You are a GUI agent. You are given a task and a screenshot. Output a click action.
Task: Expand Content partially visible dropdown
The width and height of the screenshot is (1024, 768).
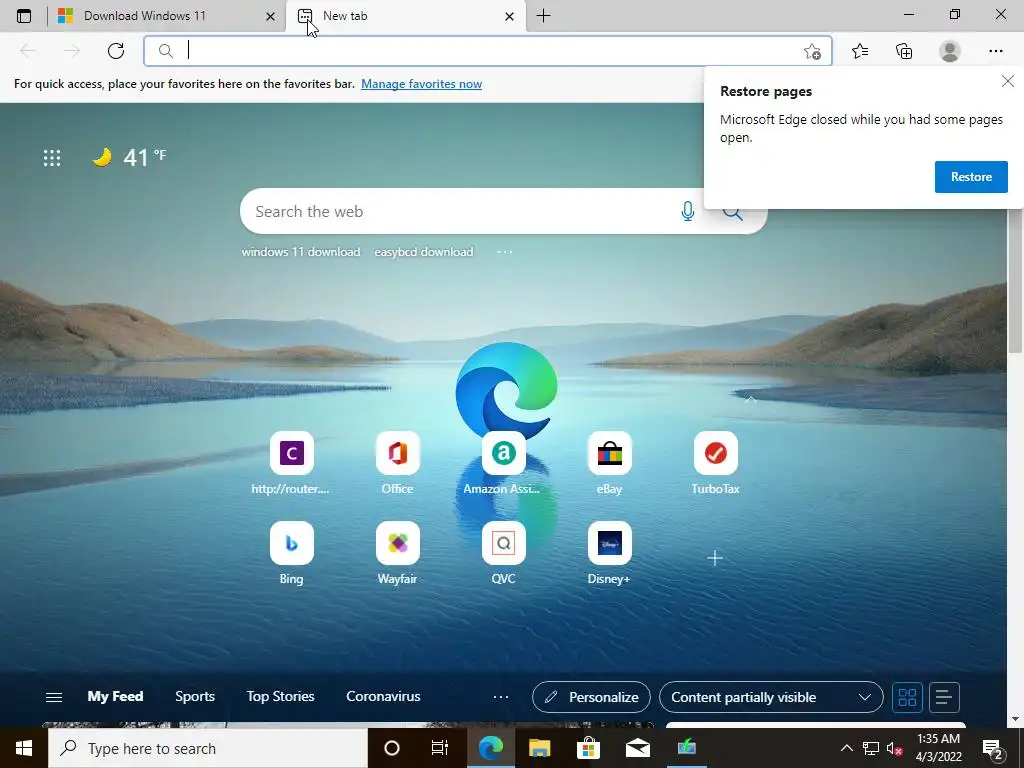[x=771, y=697]
